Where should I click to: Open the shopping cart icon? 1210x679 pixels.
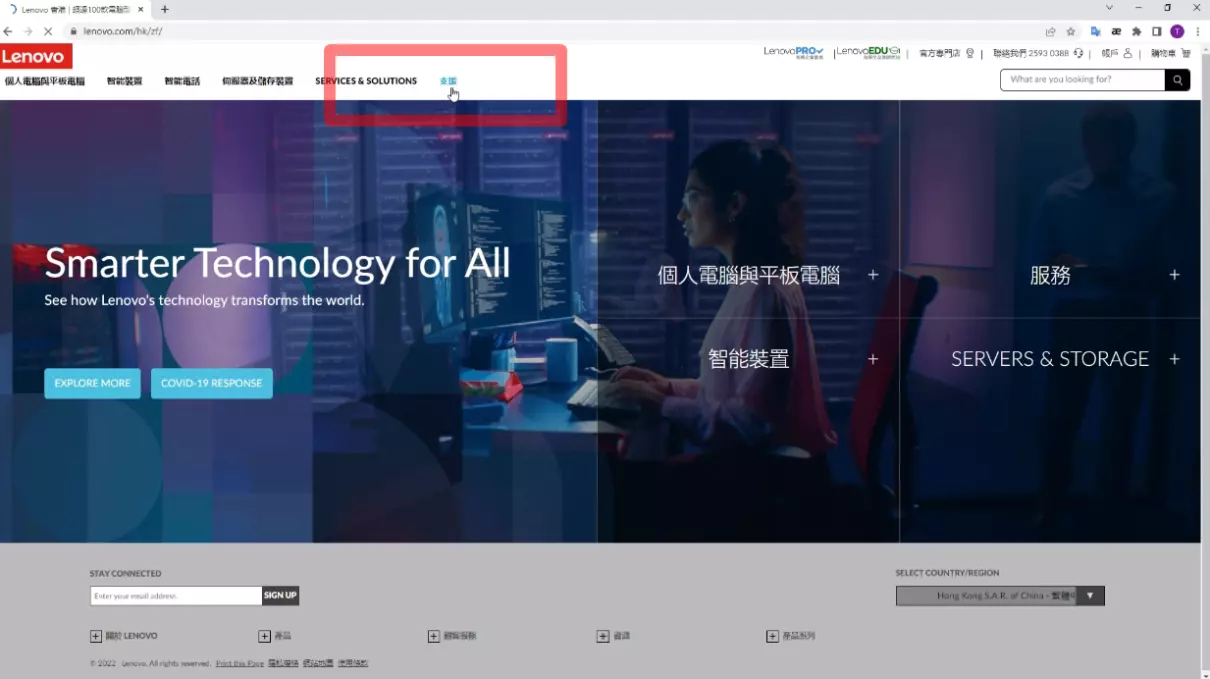1186,53
